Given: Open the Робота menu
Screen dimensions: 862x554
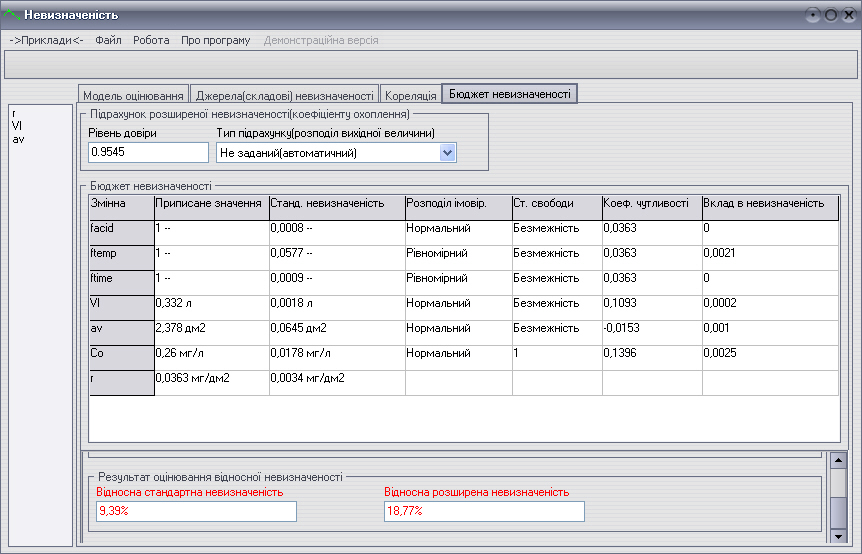Looking at the screenshot, I should click(x=151, y=40).
